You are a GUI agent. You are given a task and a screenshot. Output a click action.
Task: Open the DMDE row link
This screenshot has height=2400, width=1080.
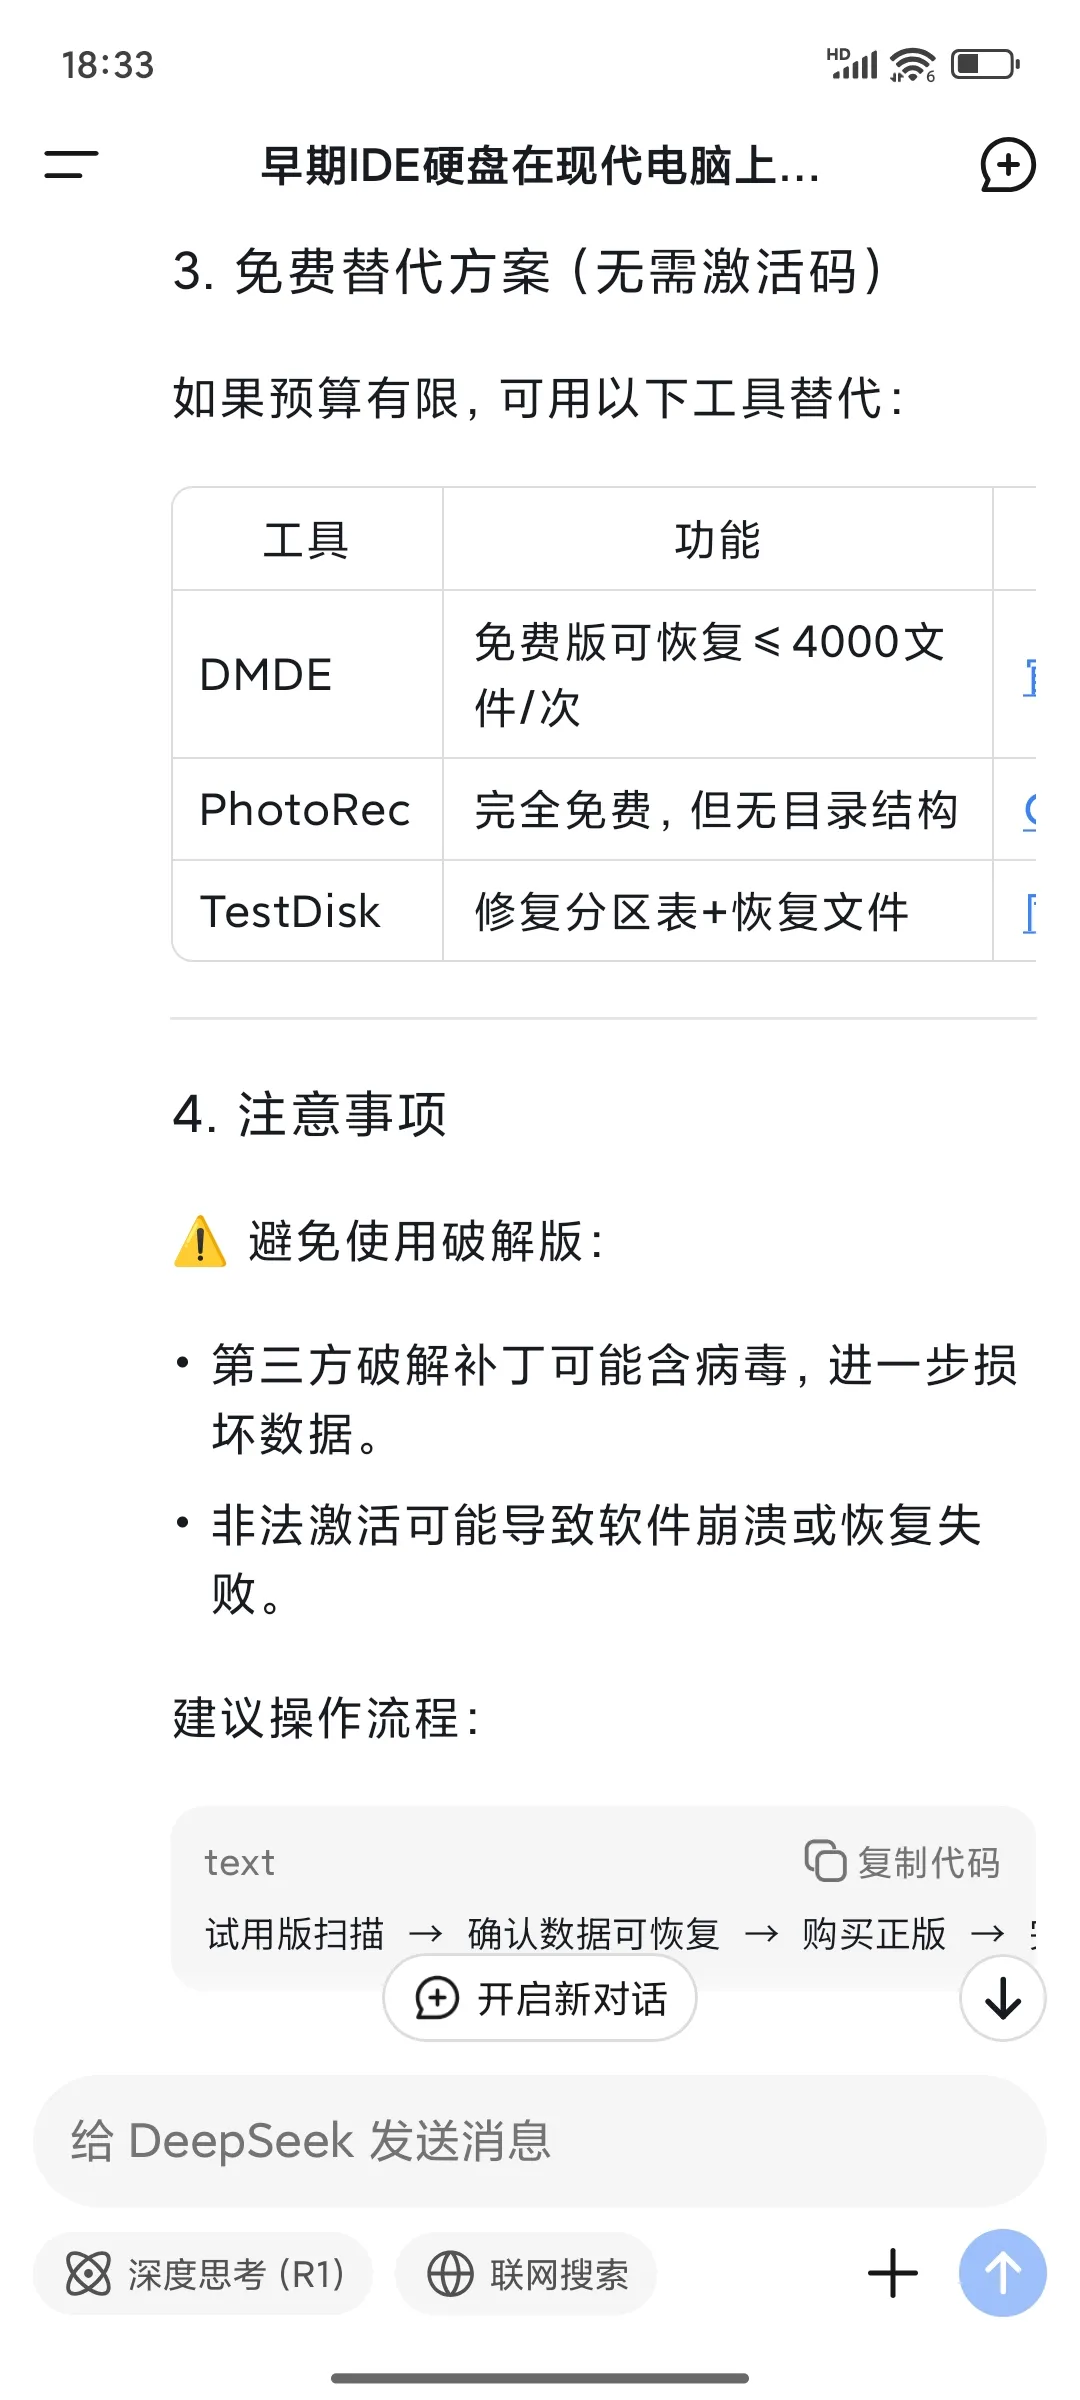(1029, 676)
